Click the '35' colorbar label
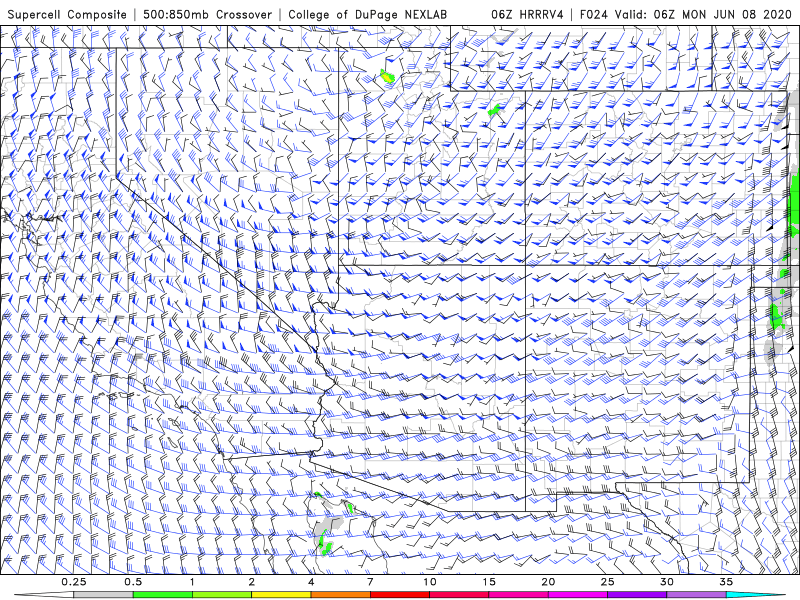 click(x=726, y=582)
